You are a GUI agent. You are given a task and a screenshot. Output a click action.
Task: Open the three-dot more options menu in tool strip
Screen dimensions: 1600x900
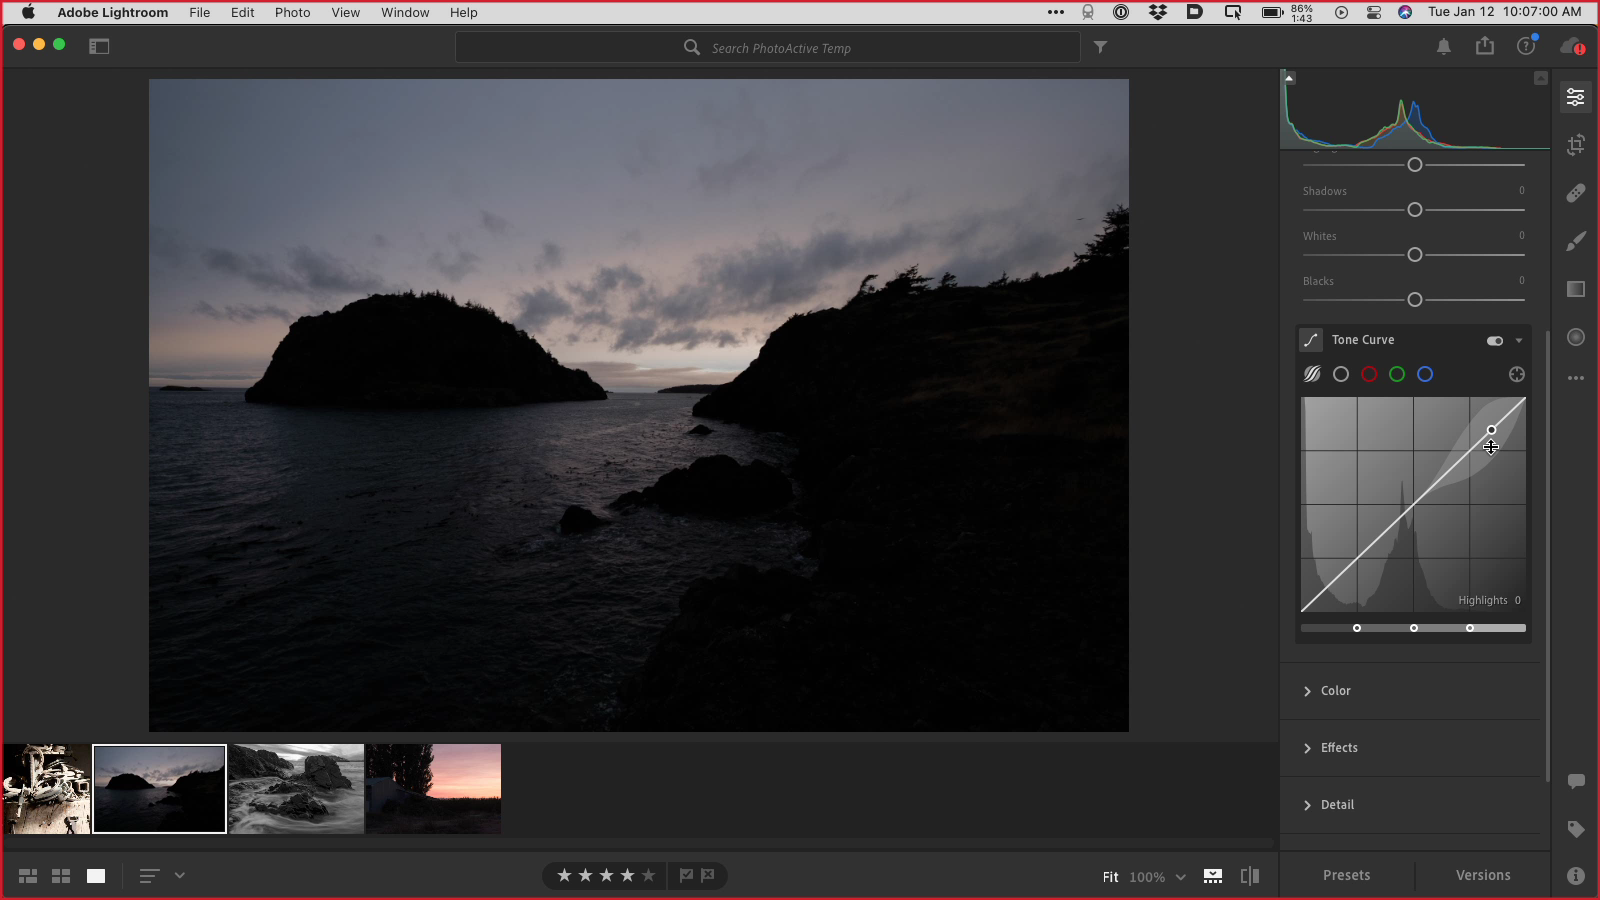[x=1575, y=378]
